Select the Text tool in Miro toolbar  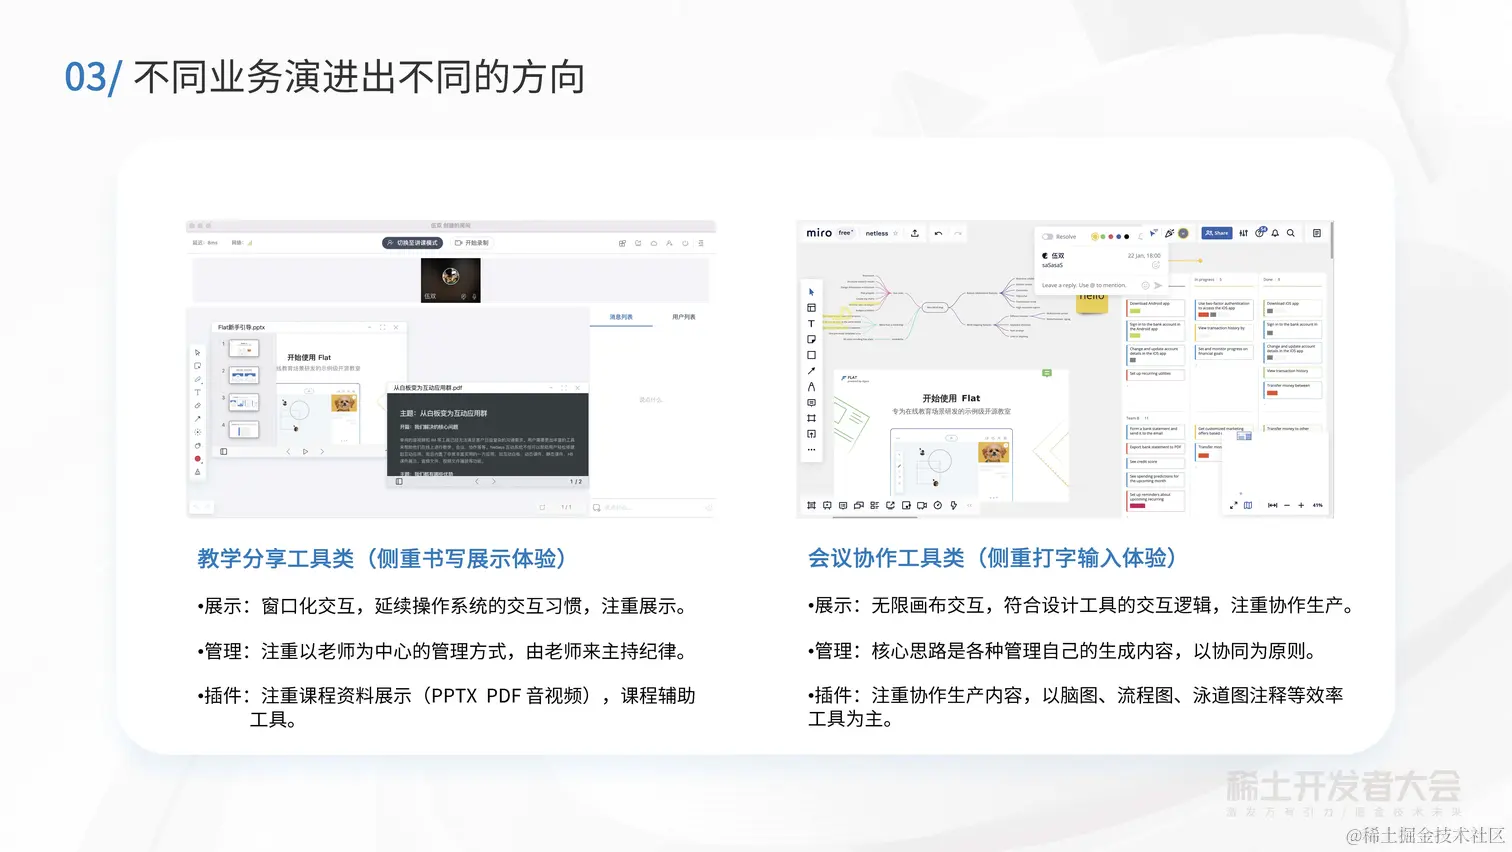[811, 324]
